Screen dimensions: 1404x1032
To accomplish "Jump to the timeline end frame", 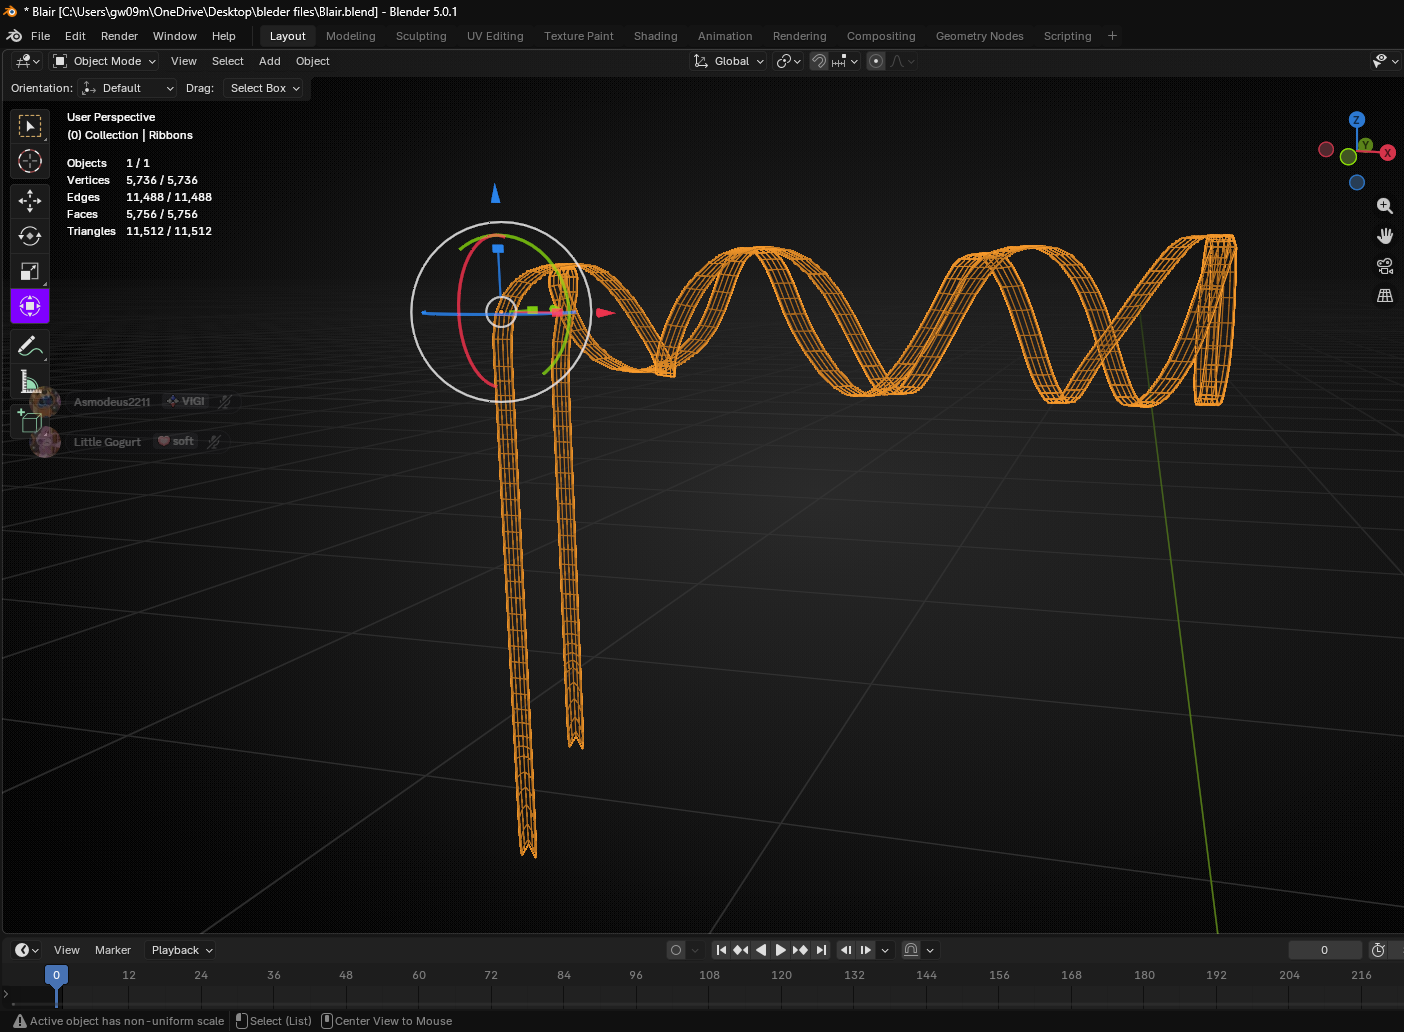I will [821, 950].
